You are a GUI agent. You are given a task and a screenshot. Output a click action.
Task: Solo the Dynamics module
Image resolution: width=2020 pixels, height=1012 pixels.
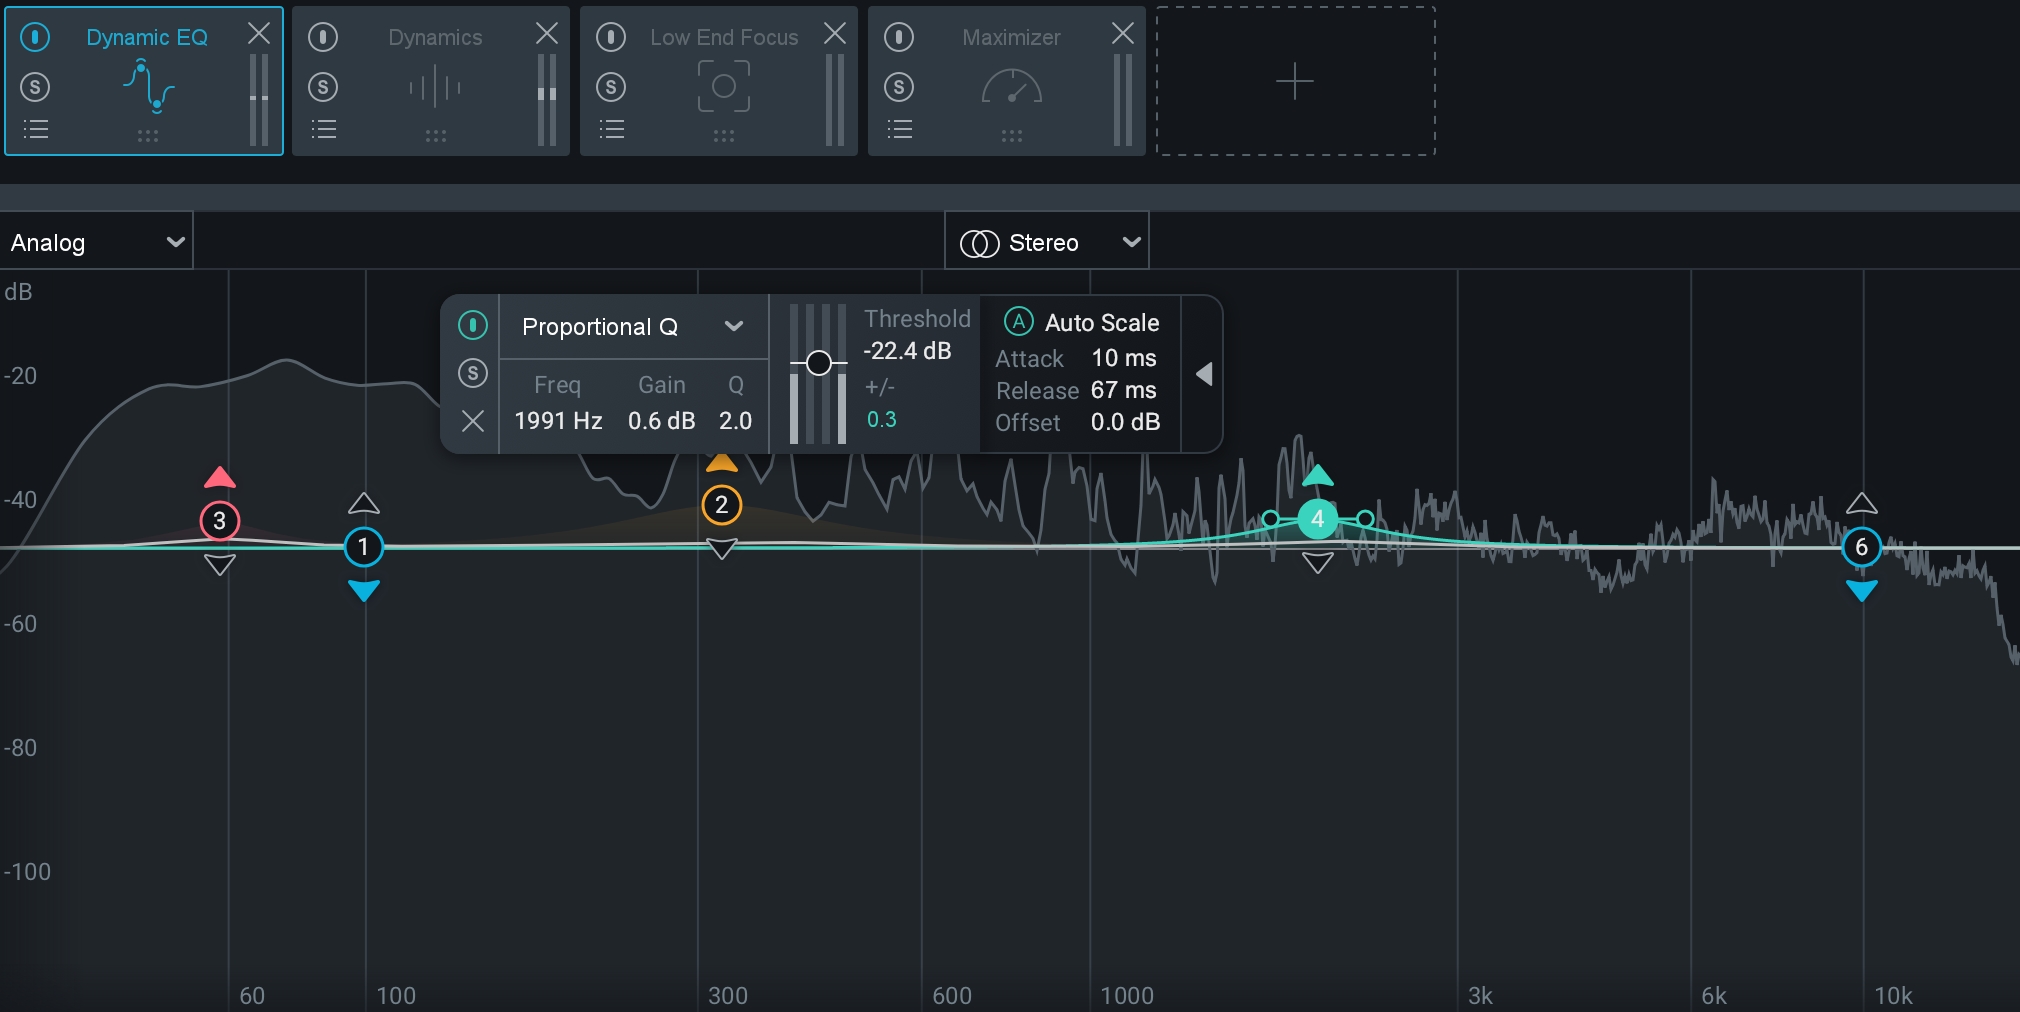(x=323, y=87)
